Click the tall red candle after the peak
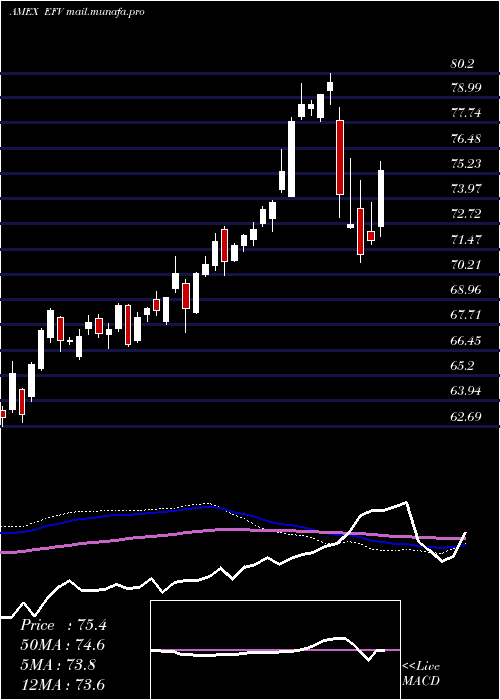The width and height of the screenshot is (500, 700). (x=340, y=158)
